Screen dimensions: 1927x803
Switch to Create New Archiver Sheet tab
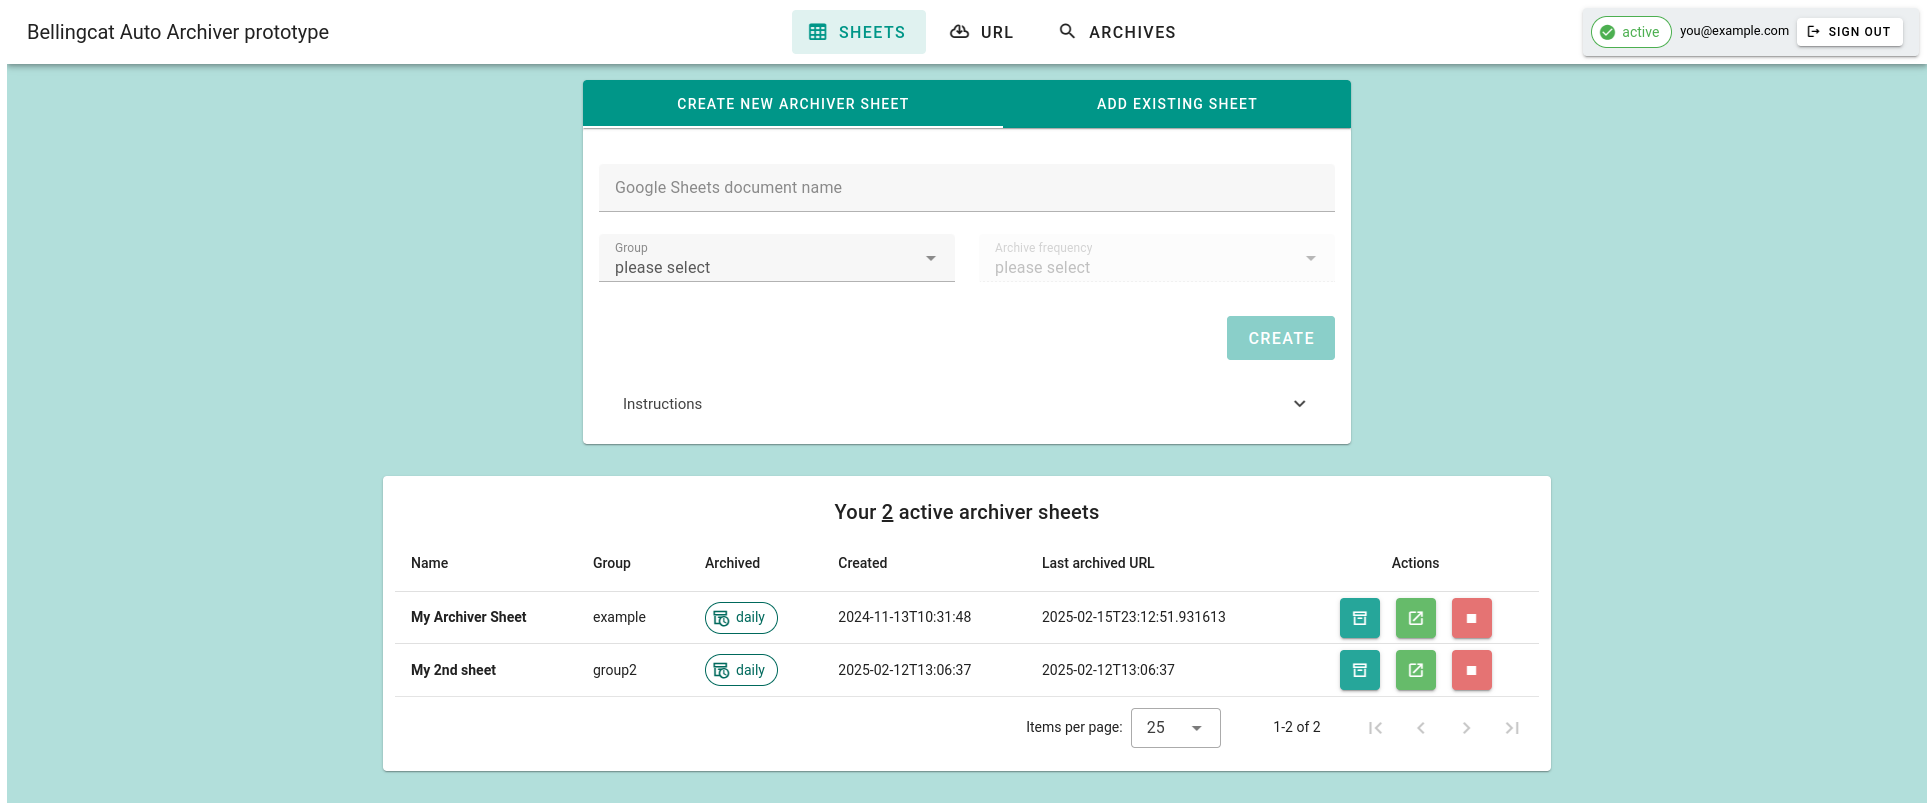click(x=793, y=104)
